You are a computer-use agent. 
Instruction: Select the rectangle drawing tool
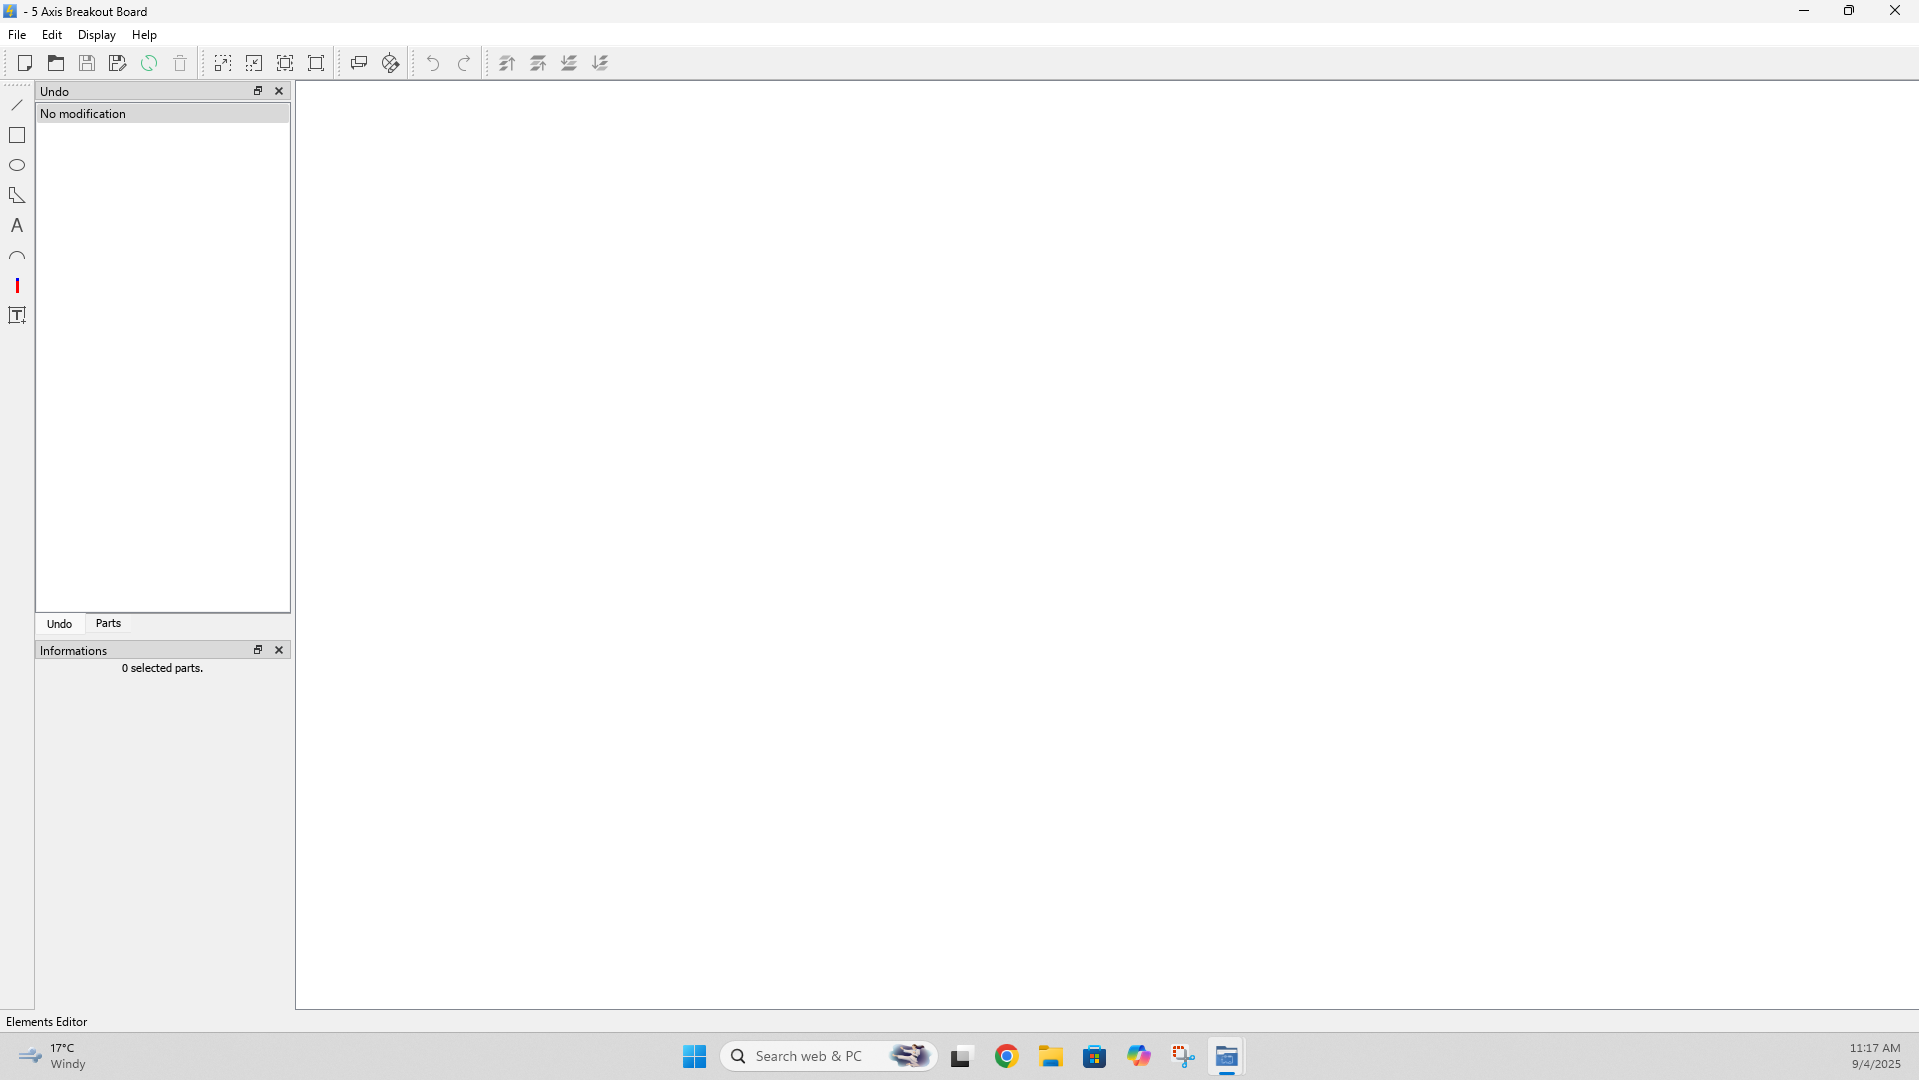[x=17, y=135]
